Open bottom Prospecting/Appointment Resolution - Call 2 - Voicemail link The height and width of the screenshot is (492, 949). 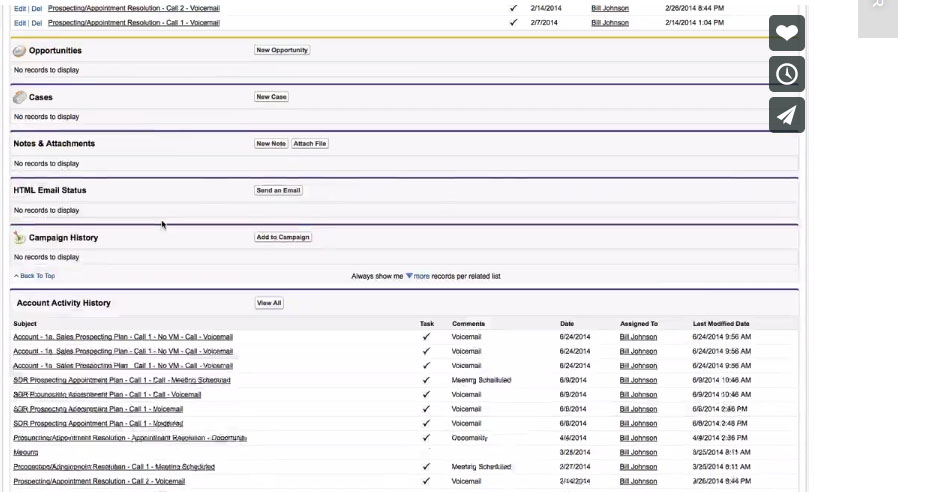coord(99,482)
